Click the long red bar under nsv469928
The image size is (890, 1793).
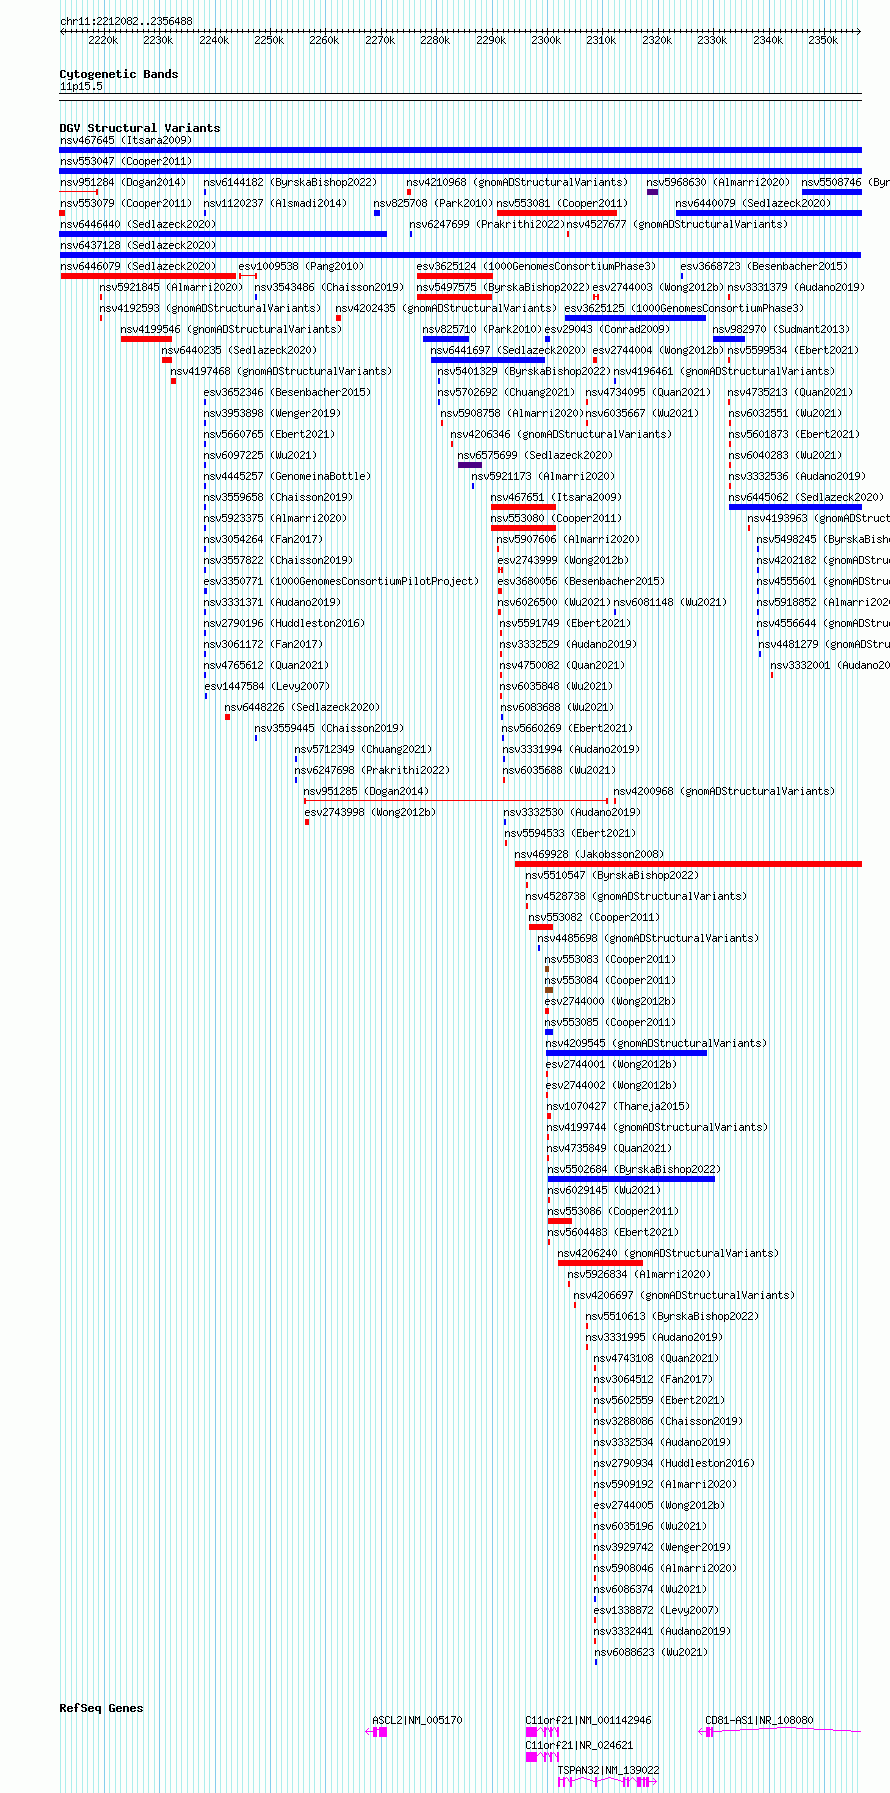688,864
